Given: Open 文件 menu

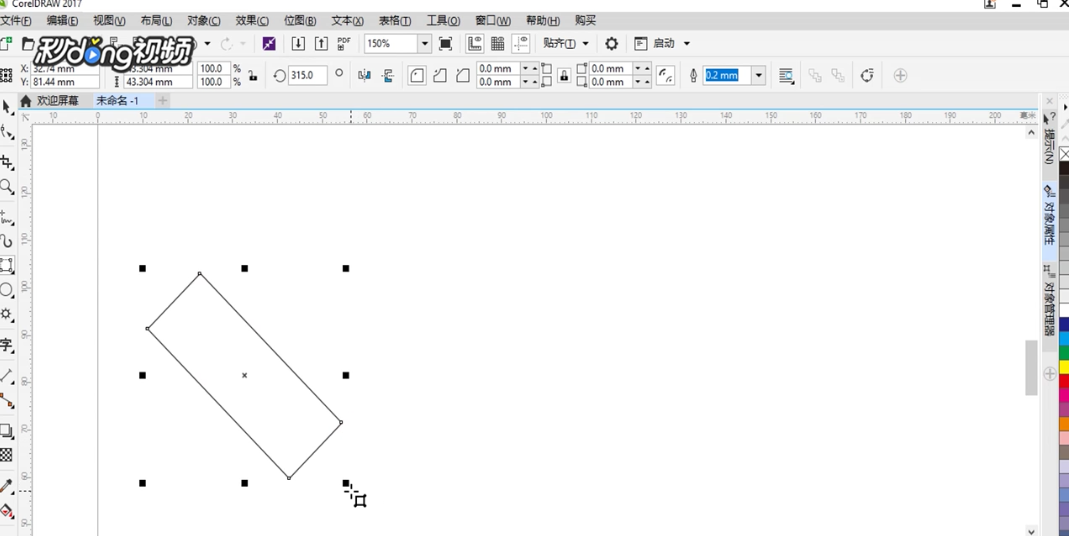Looking at the screenshot, I should (x=16, y=20).
